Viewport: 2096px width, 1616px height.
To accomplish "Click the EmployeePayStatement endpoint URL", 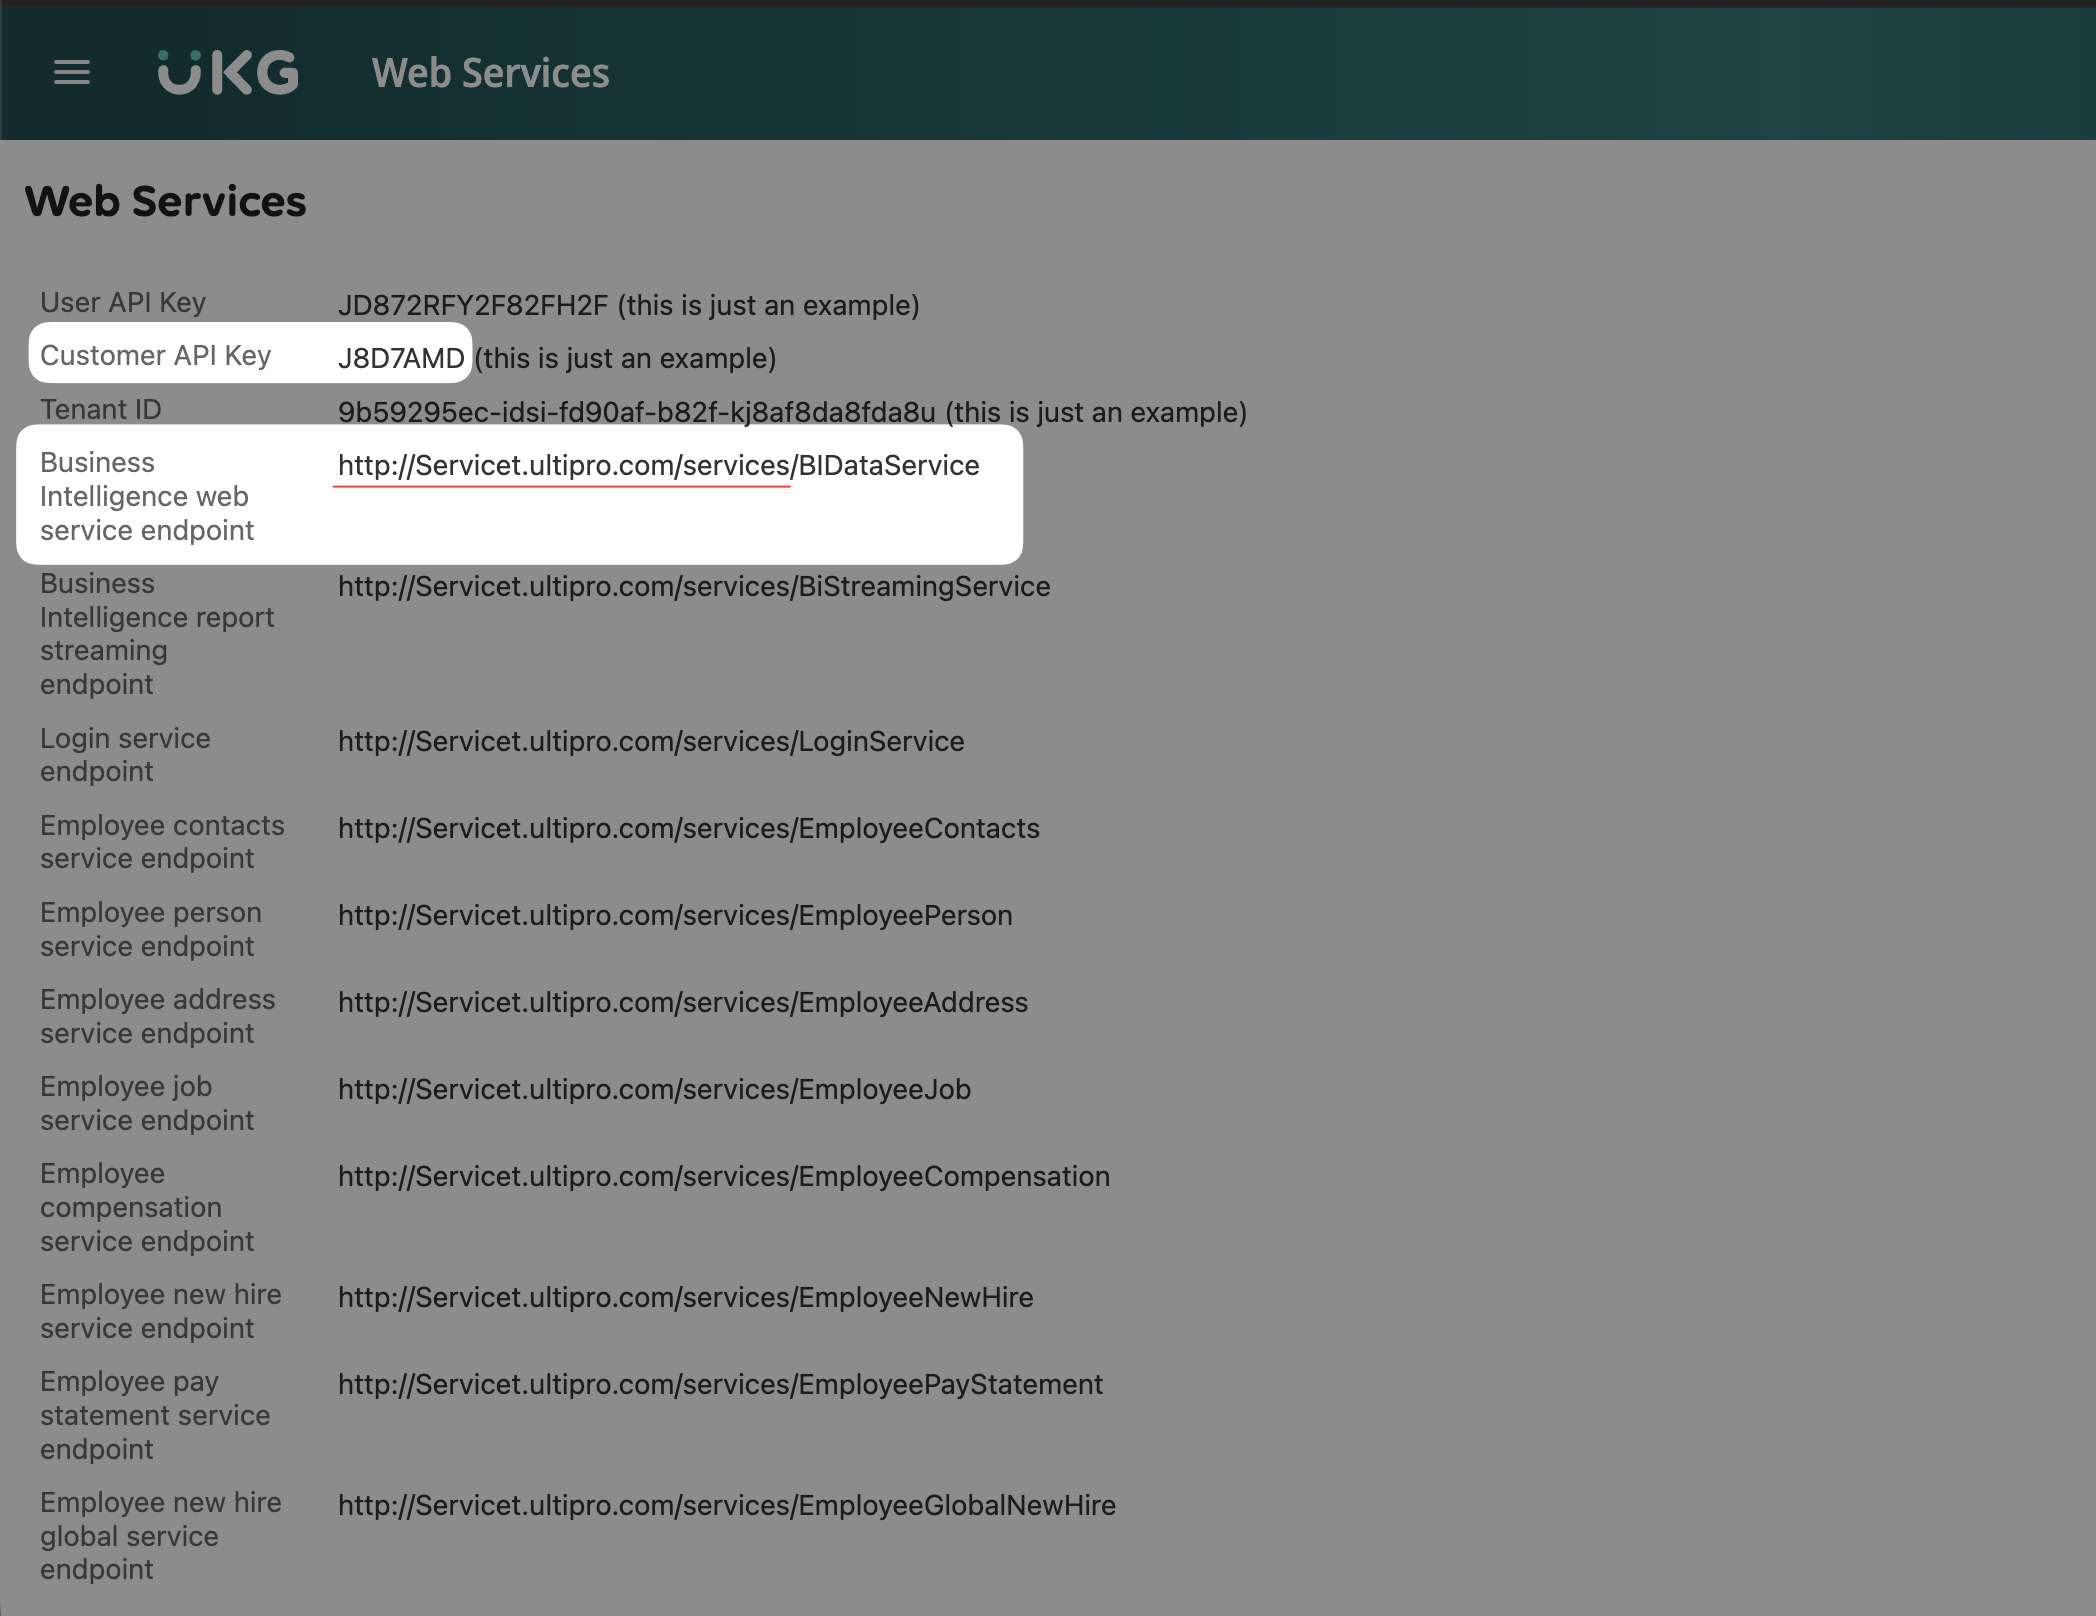I will [720, 1384].
